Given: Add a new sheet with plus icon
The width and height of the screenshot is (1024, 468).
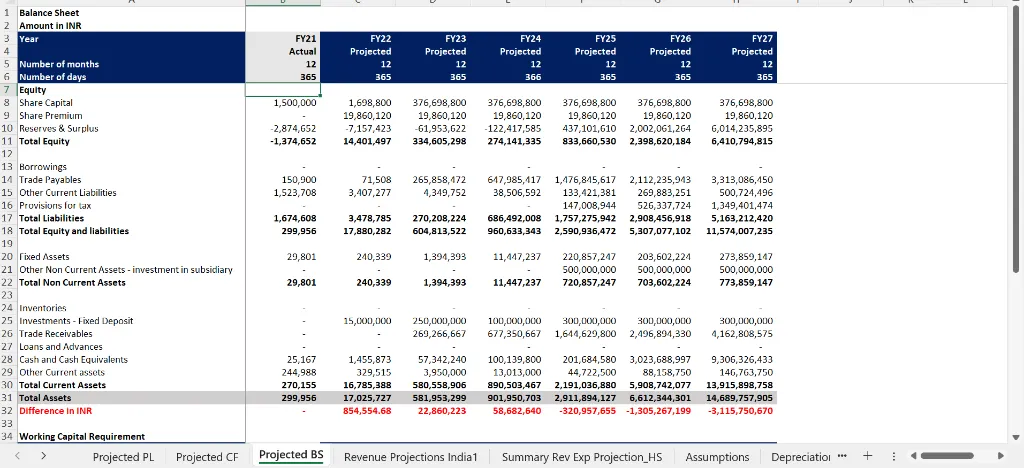Looking at the screenshot, I should 867,456.
